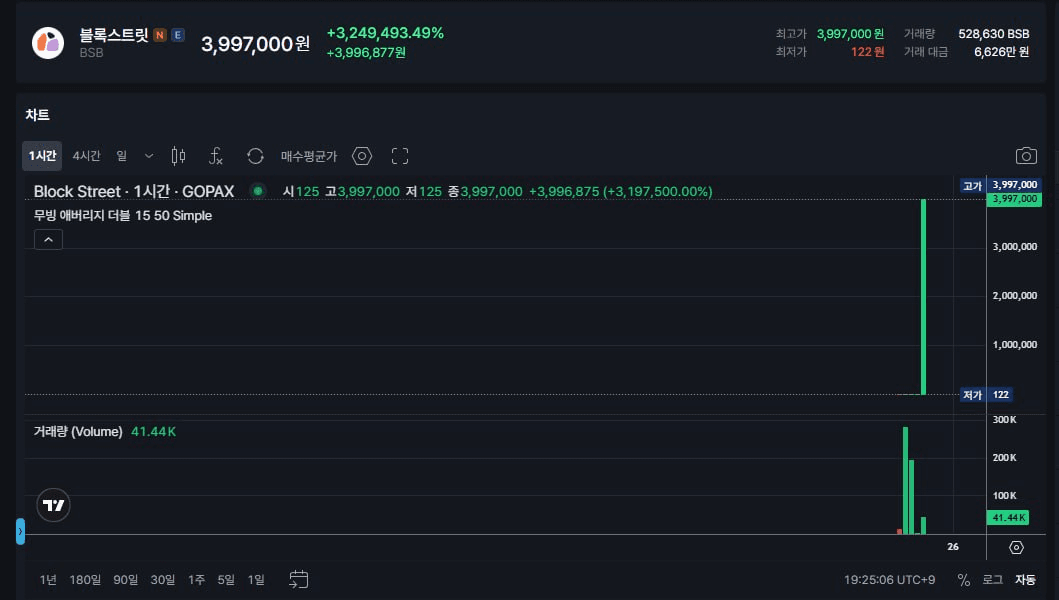Hide Block Street series via green dot
Screen dimensions: 1059x600
pyautogui.click(x=258, y=191)
